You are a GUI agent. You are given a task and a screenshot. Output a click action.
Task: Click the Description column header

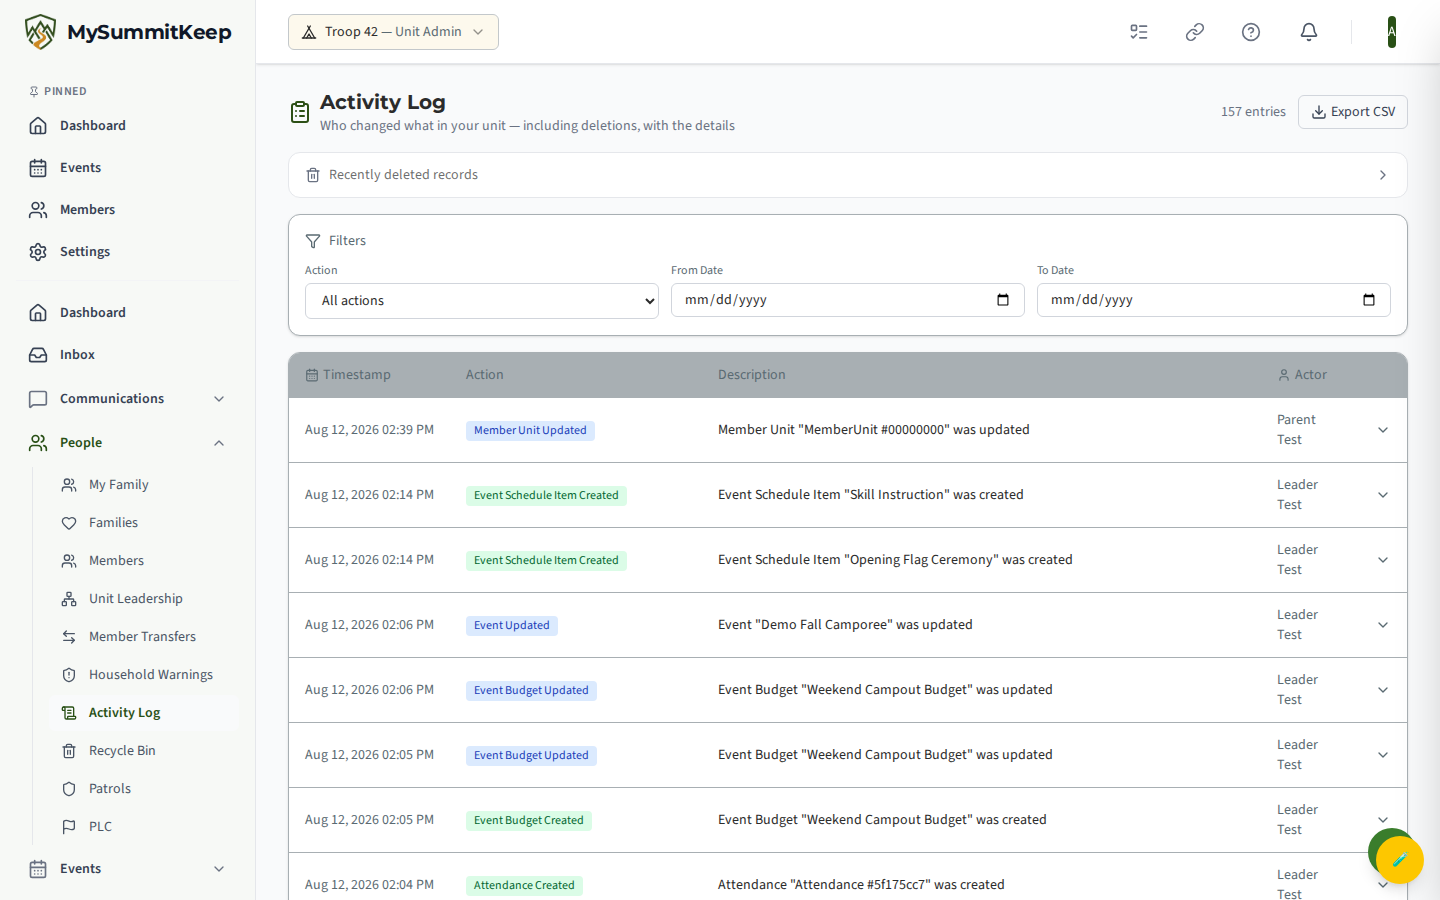click(752, 375)
